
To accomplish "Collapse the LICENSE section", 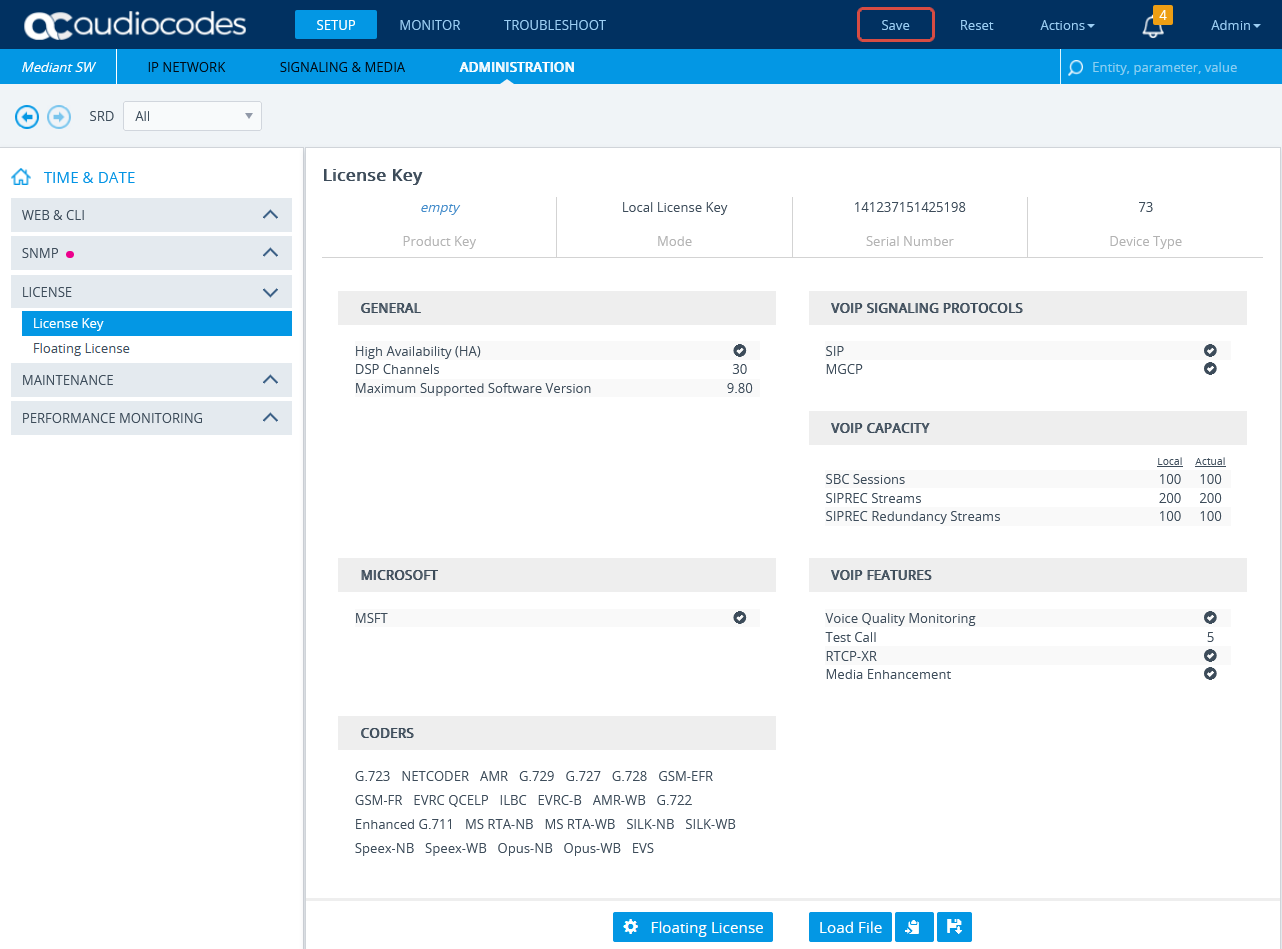I will (x=151, y=292).
